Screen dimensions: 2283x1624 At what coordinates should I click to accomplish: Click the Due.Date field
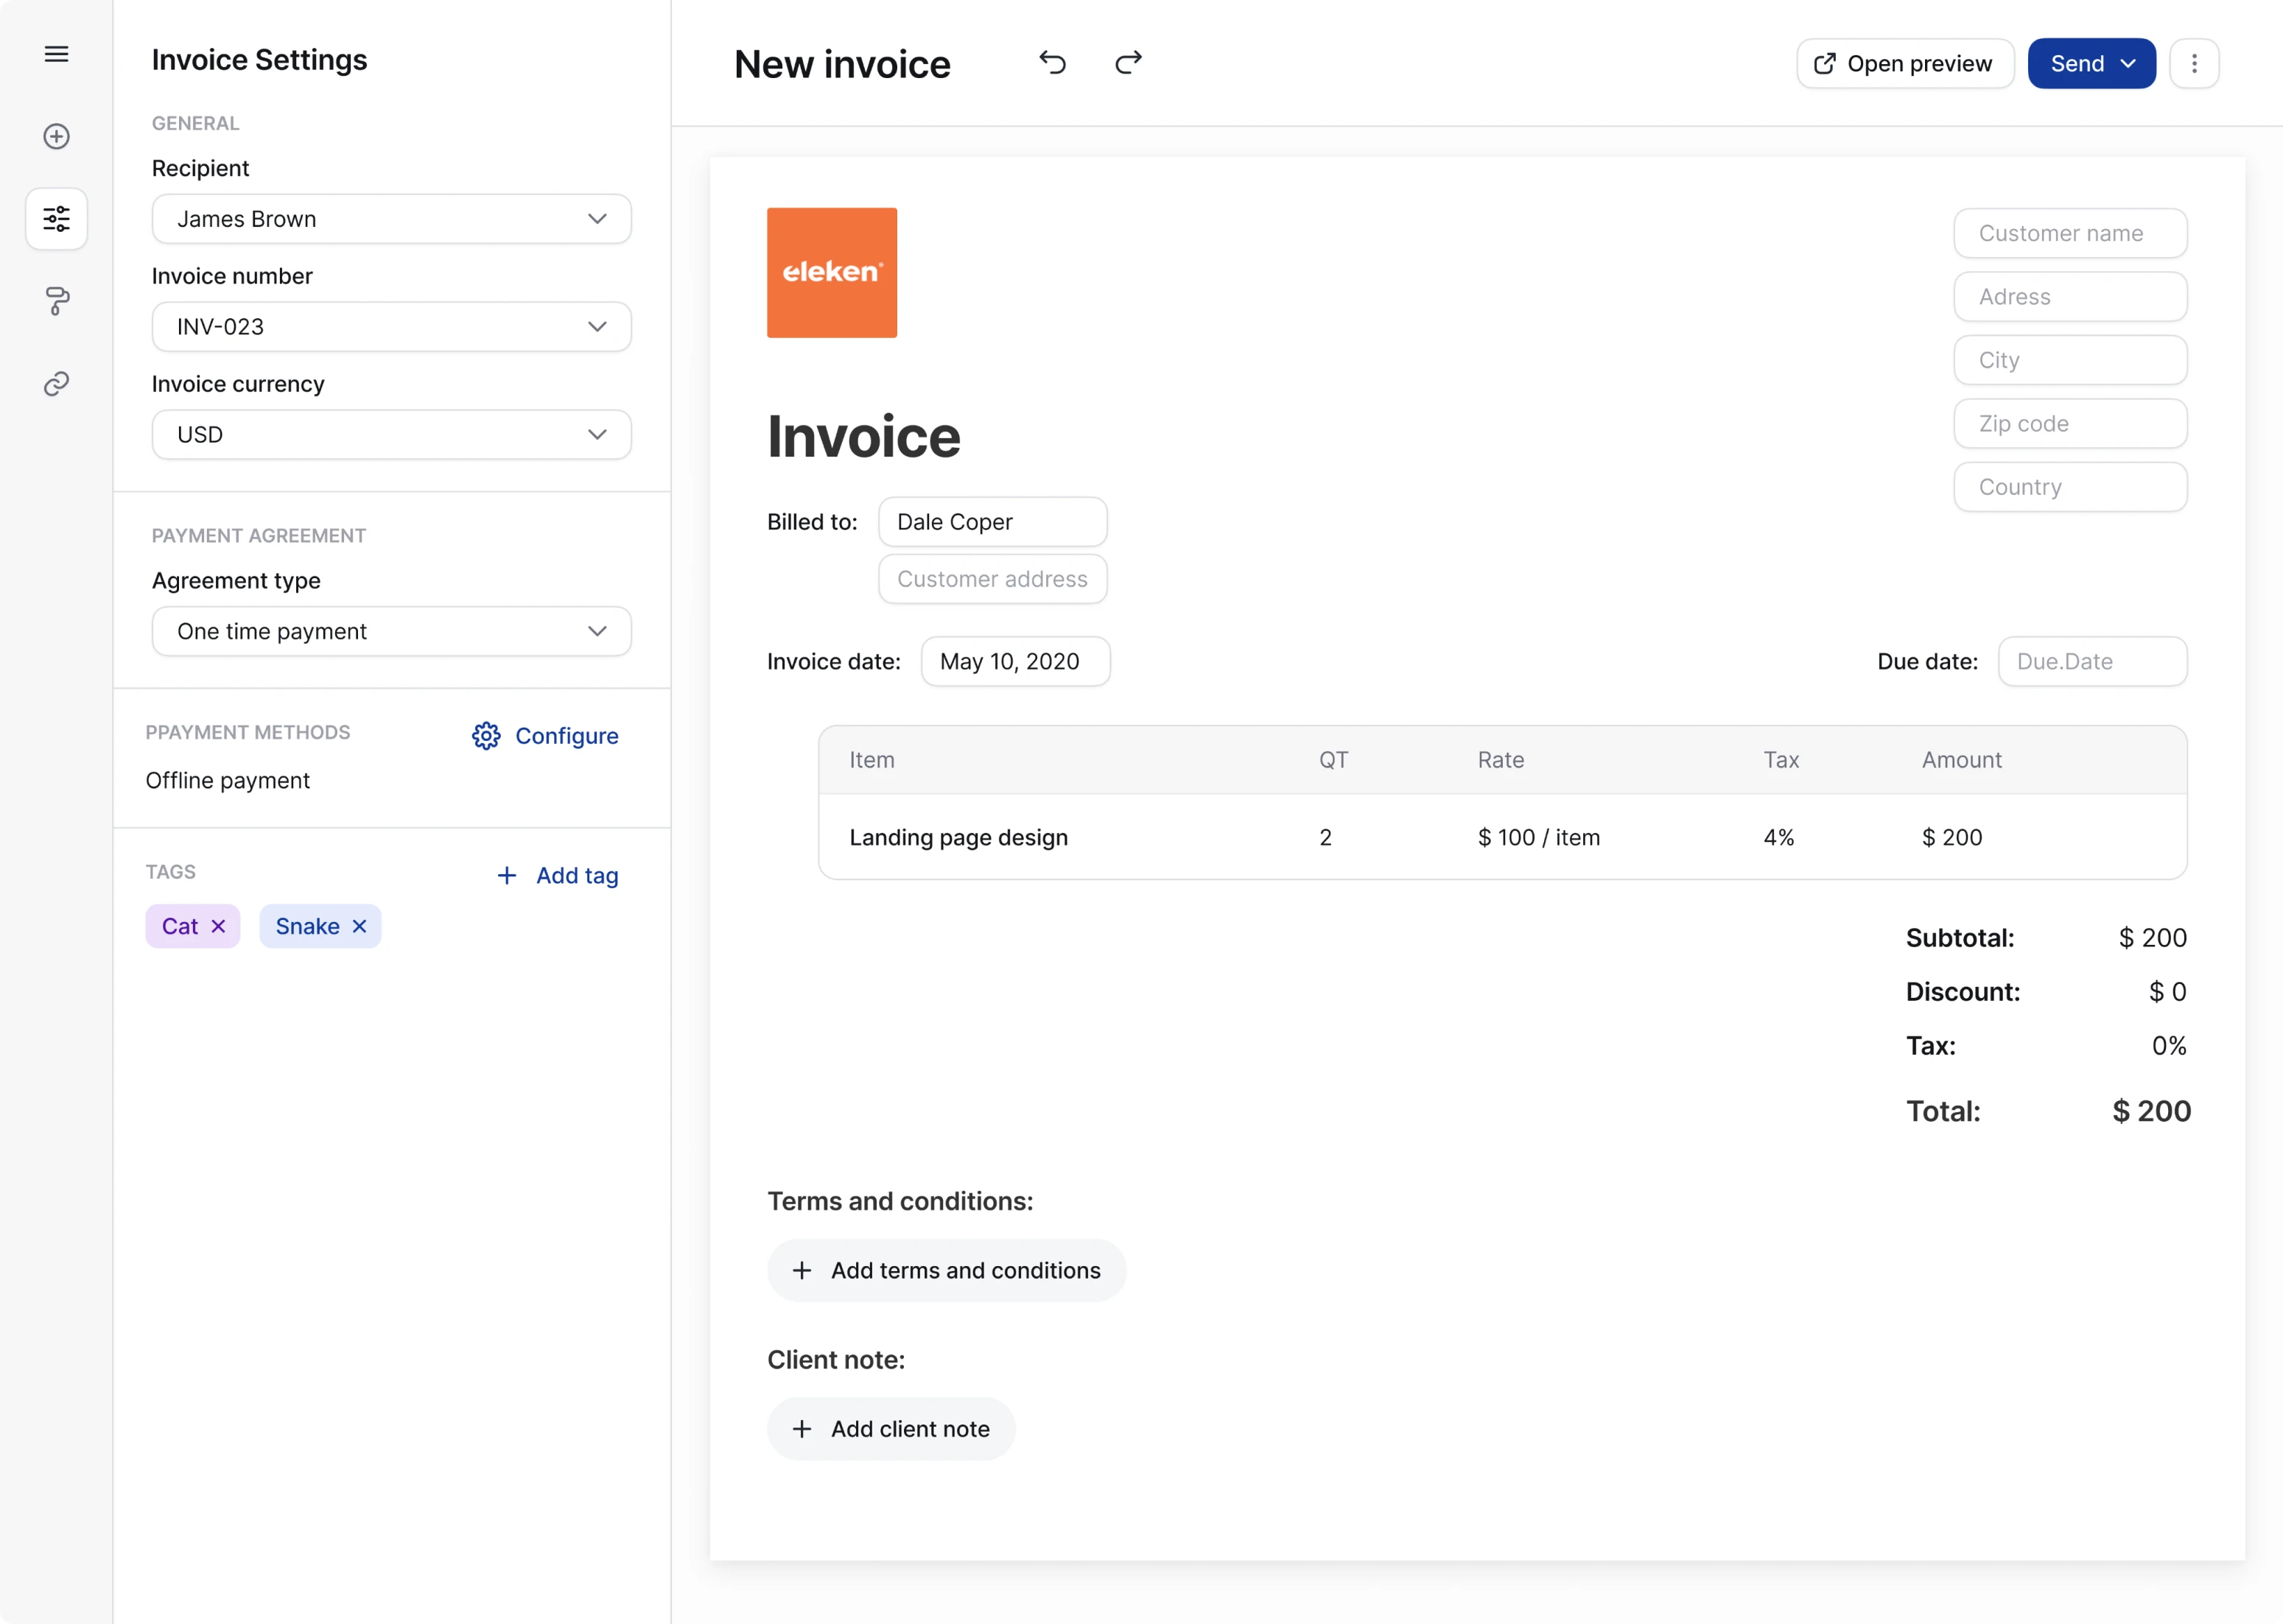[2092, 661]
